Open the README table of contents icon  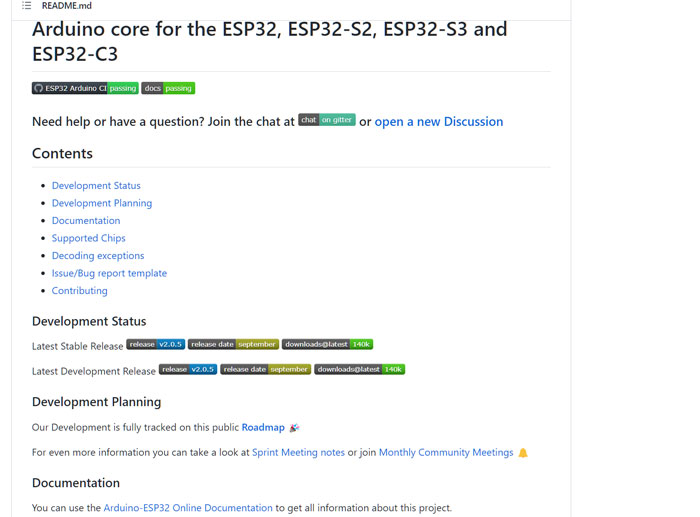click(x=27, y=6)
